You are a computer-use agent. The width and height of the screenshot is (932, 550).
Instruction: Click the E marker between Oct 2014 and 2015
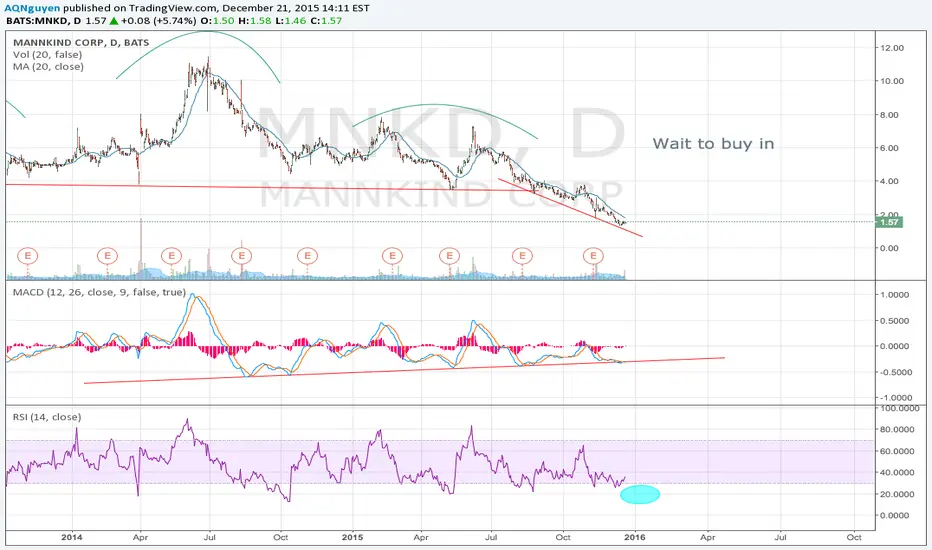pyautogui.click(x=307, y=256)
